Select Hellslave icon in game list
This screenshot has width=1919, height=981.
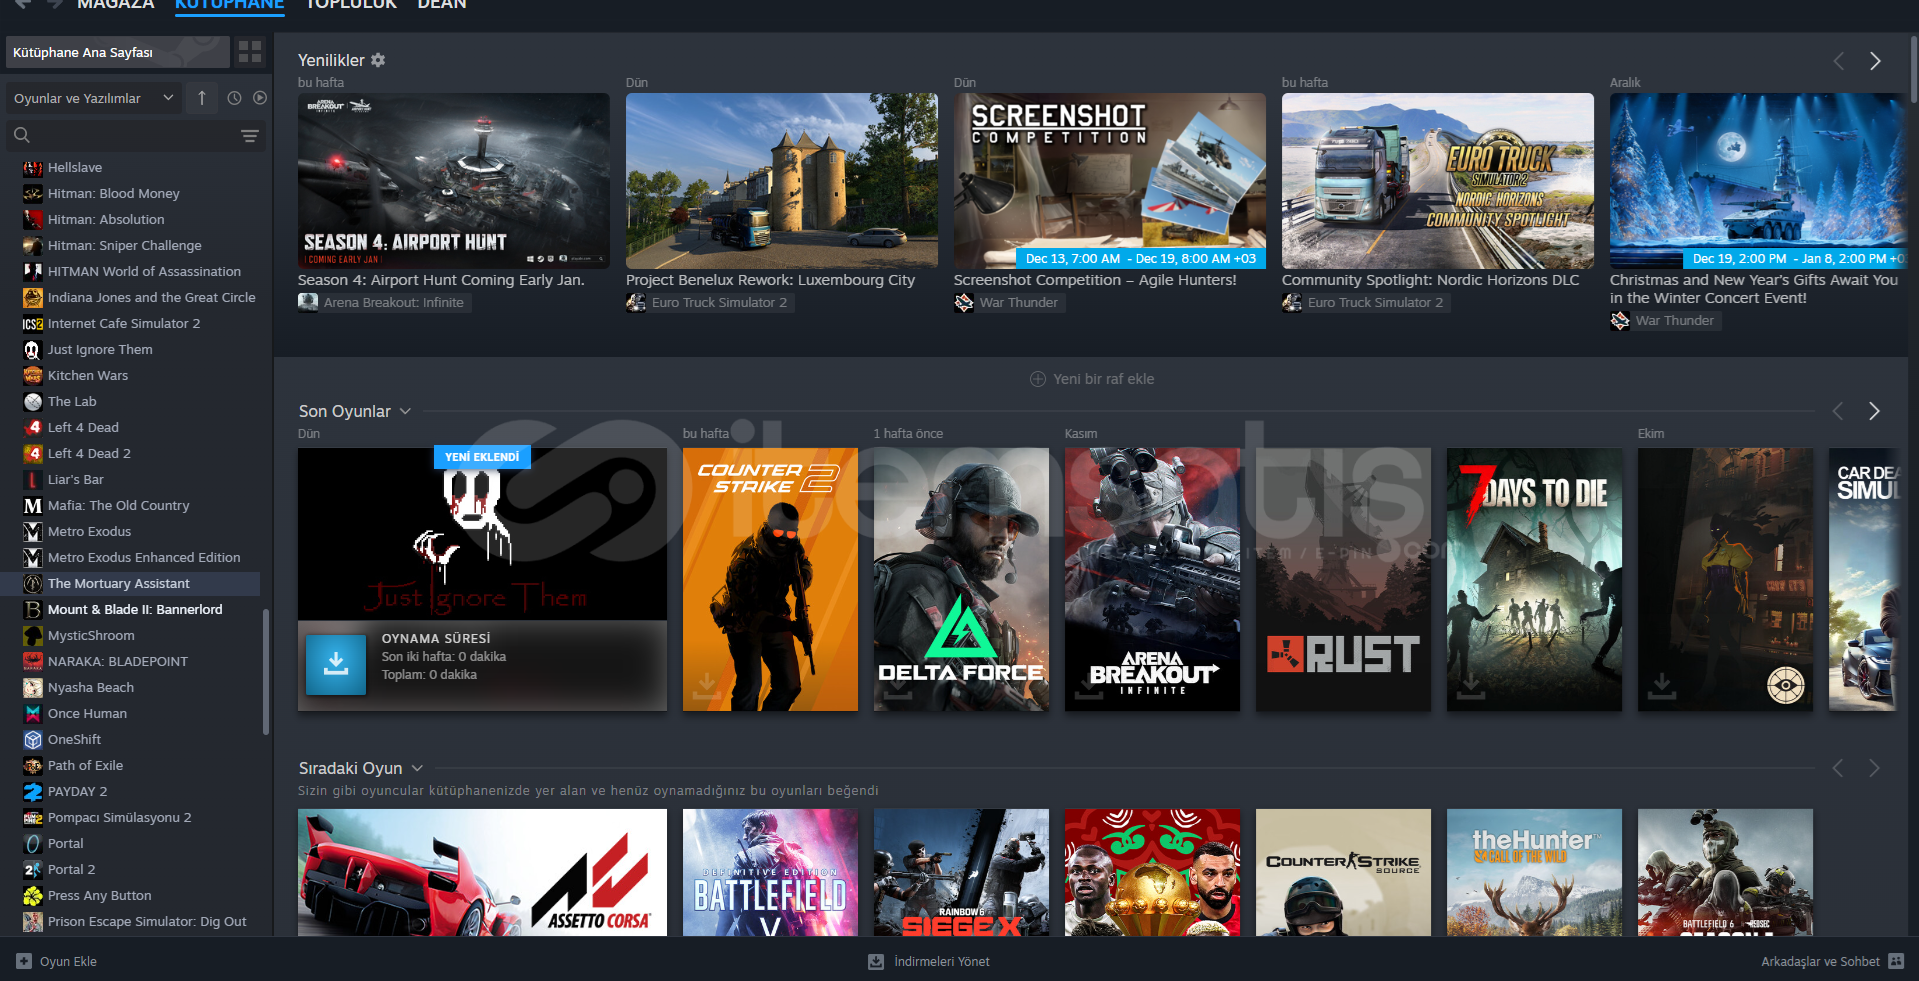33,168
